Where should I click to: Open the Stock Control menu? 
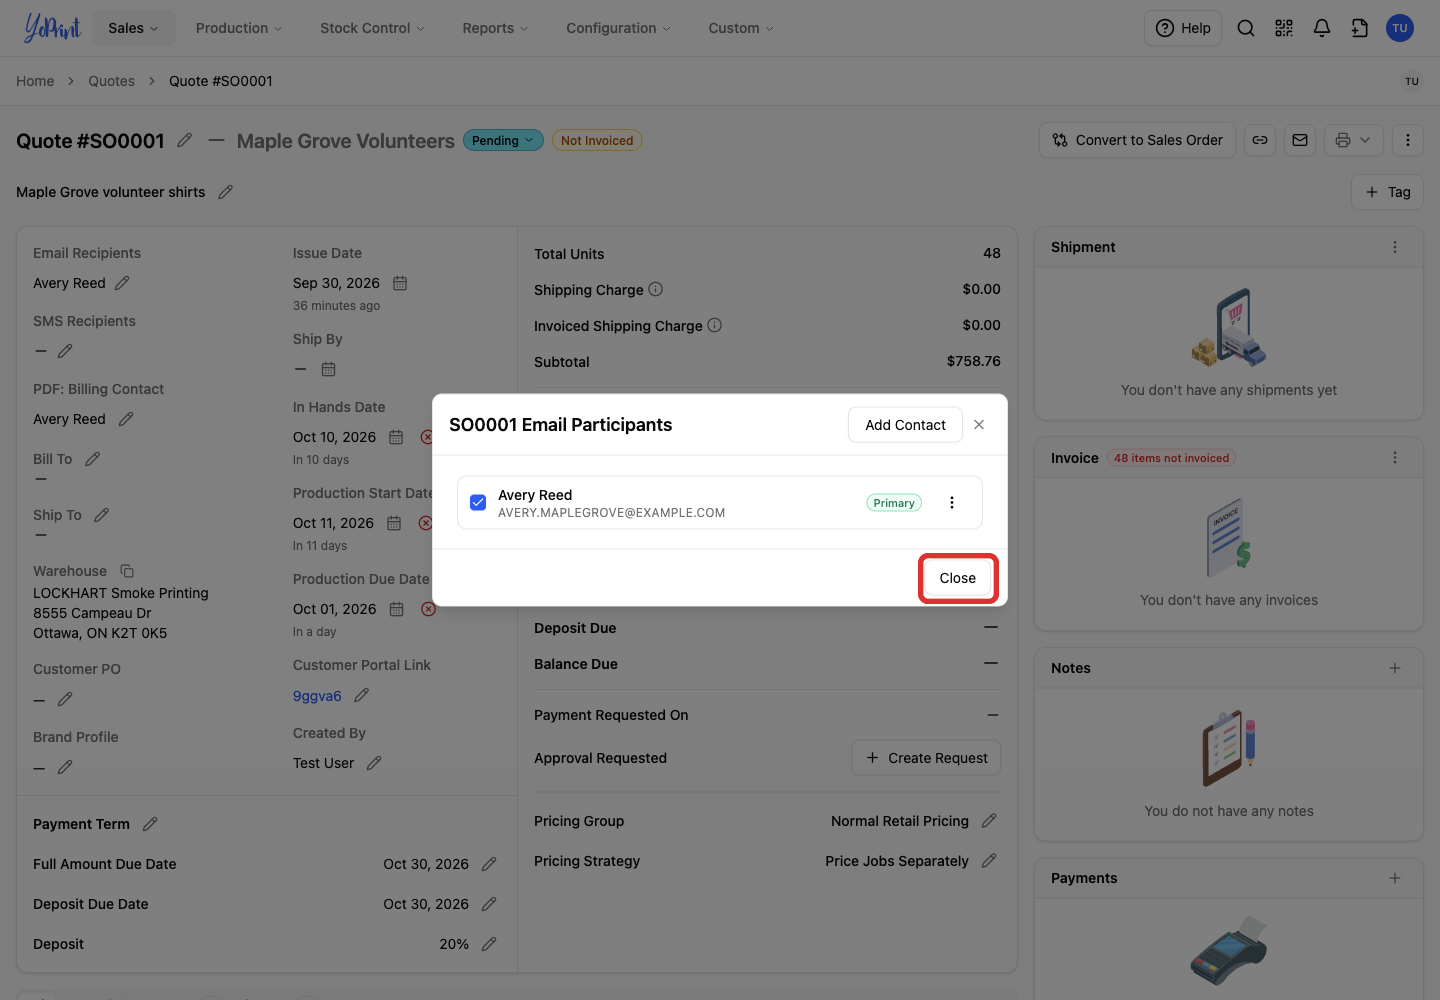(372, 28)
